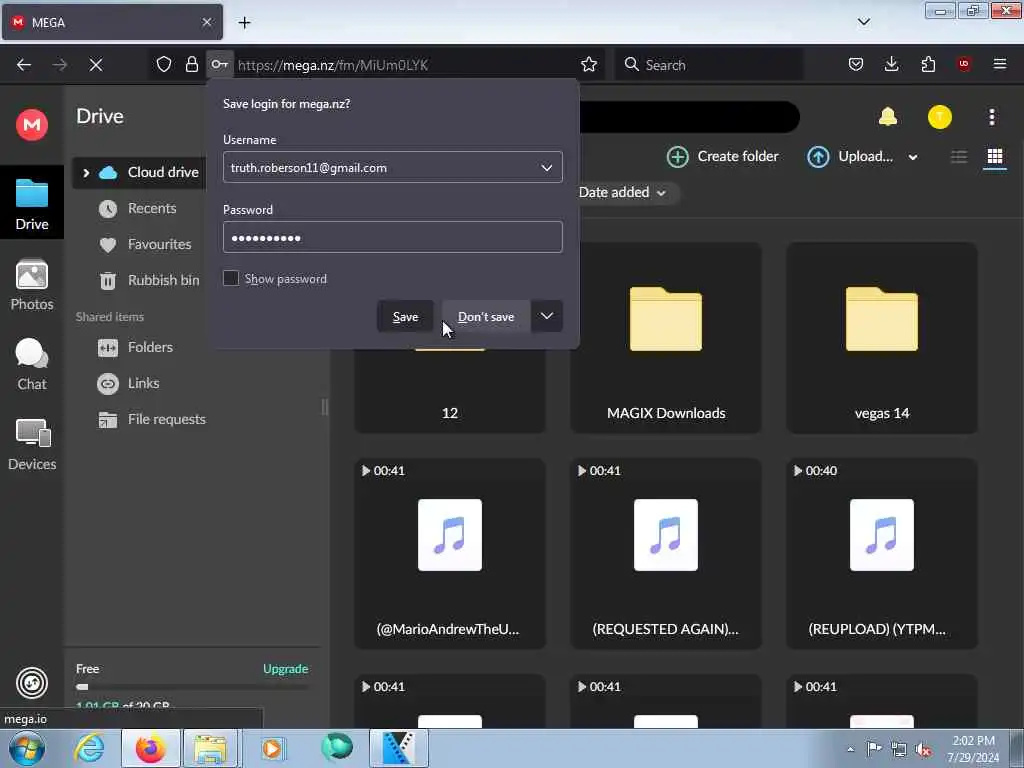This screenshot has height=768, width=1024.
Task: Open the Windows Start button
Action: pos(27,749)
